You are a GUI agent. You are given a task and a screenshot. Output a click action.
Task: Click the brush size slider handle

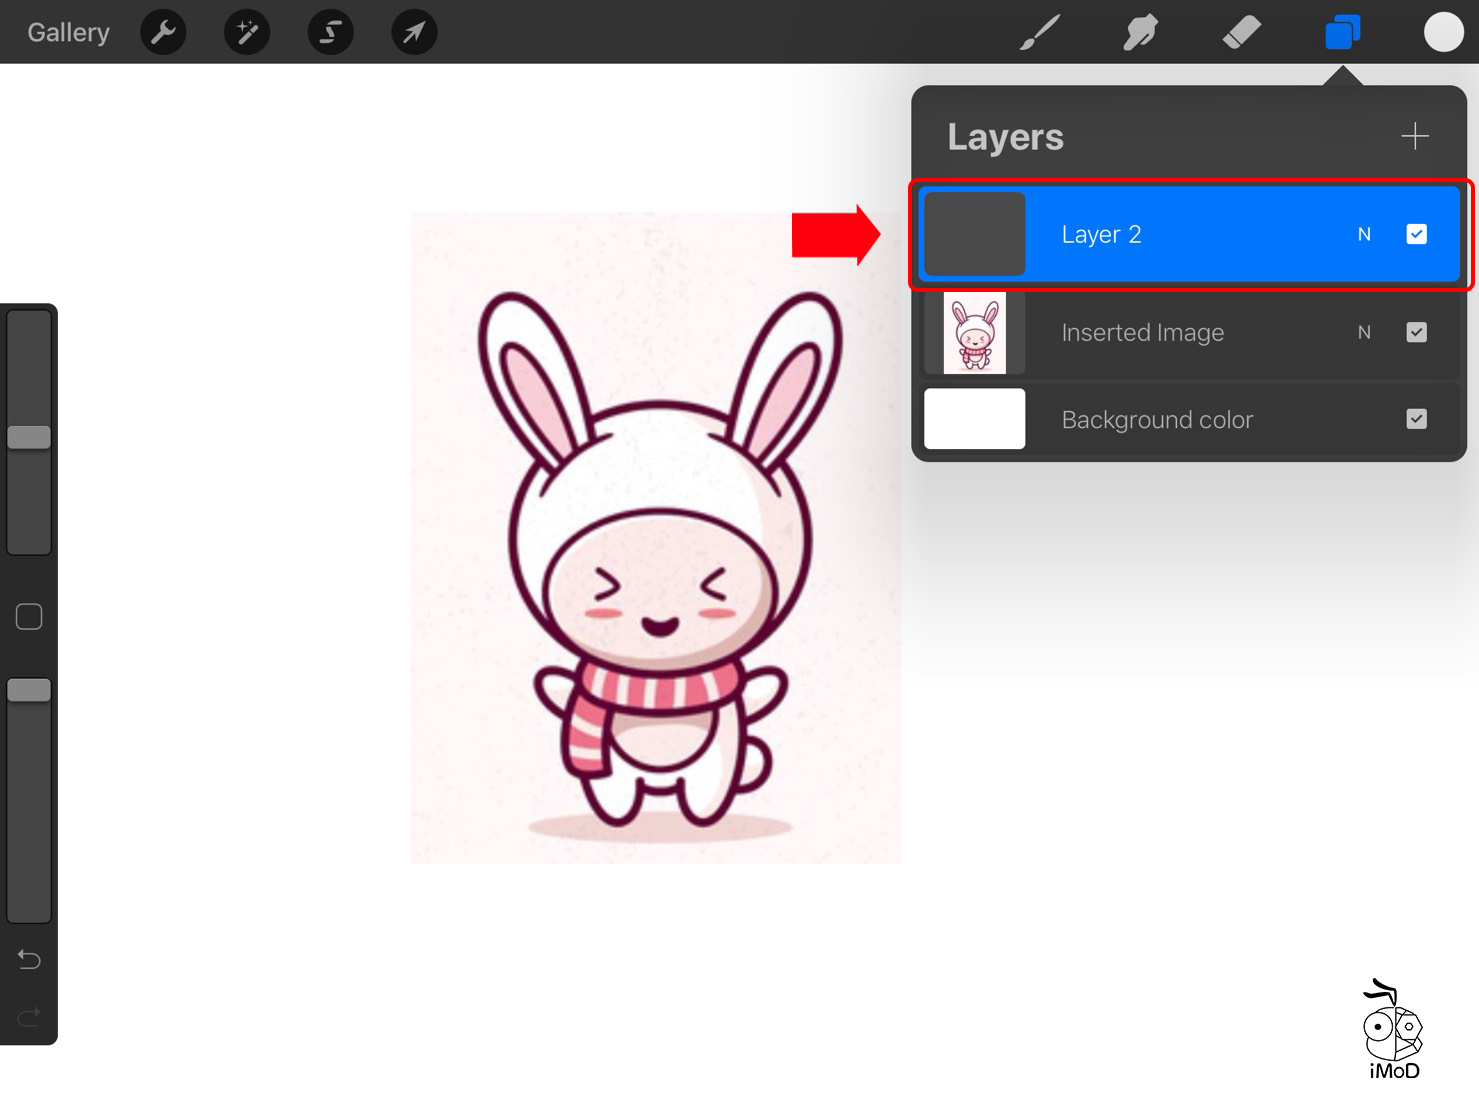pos(29,437)
